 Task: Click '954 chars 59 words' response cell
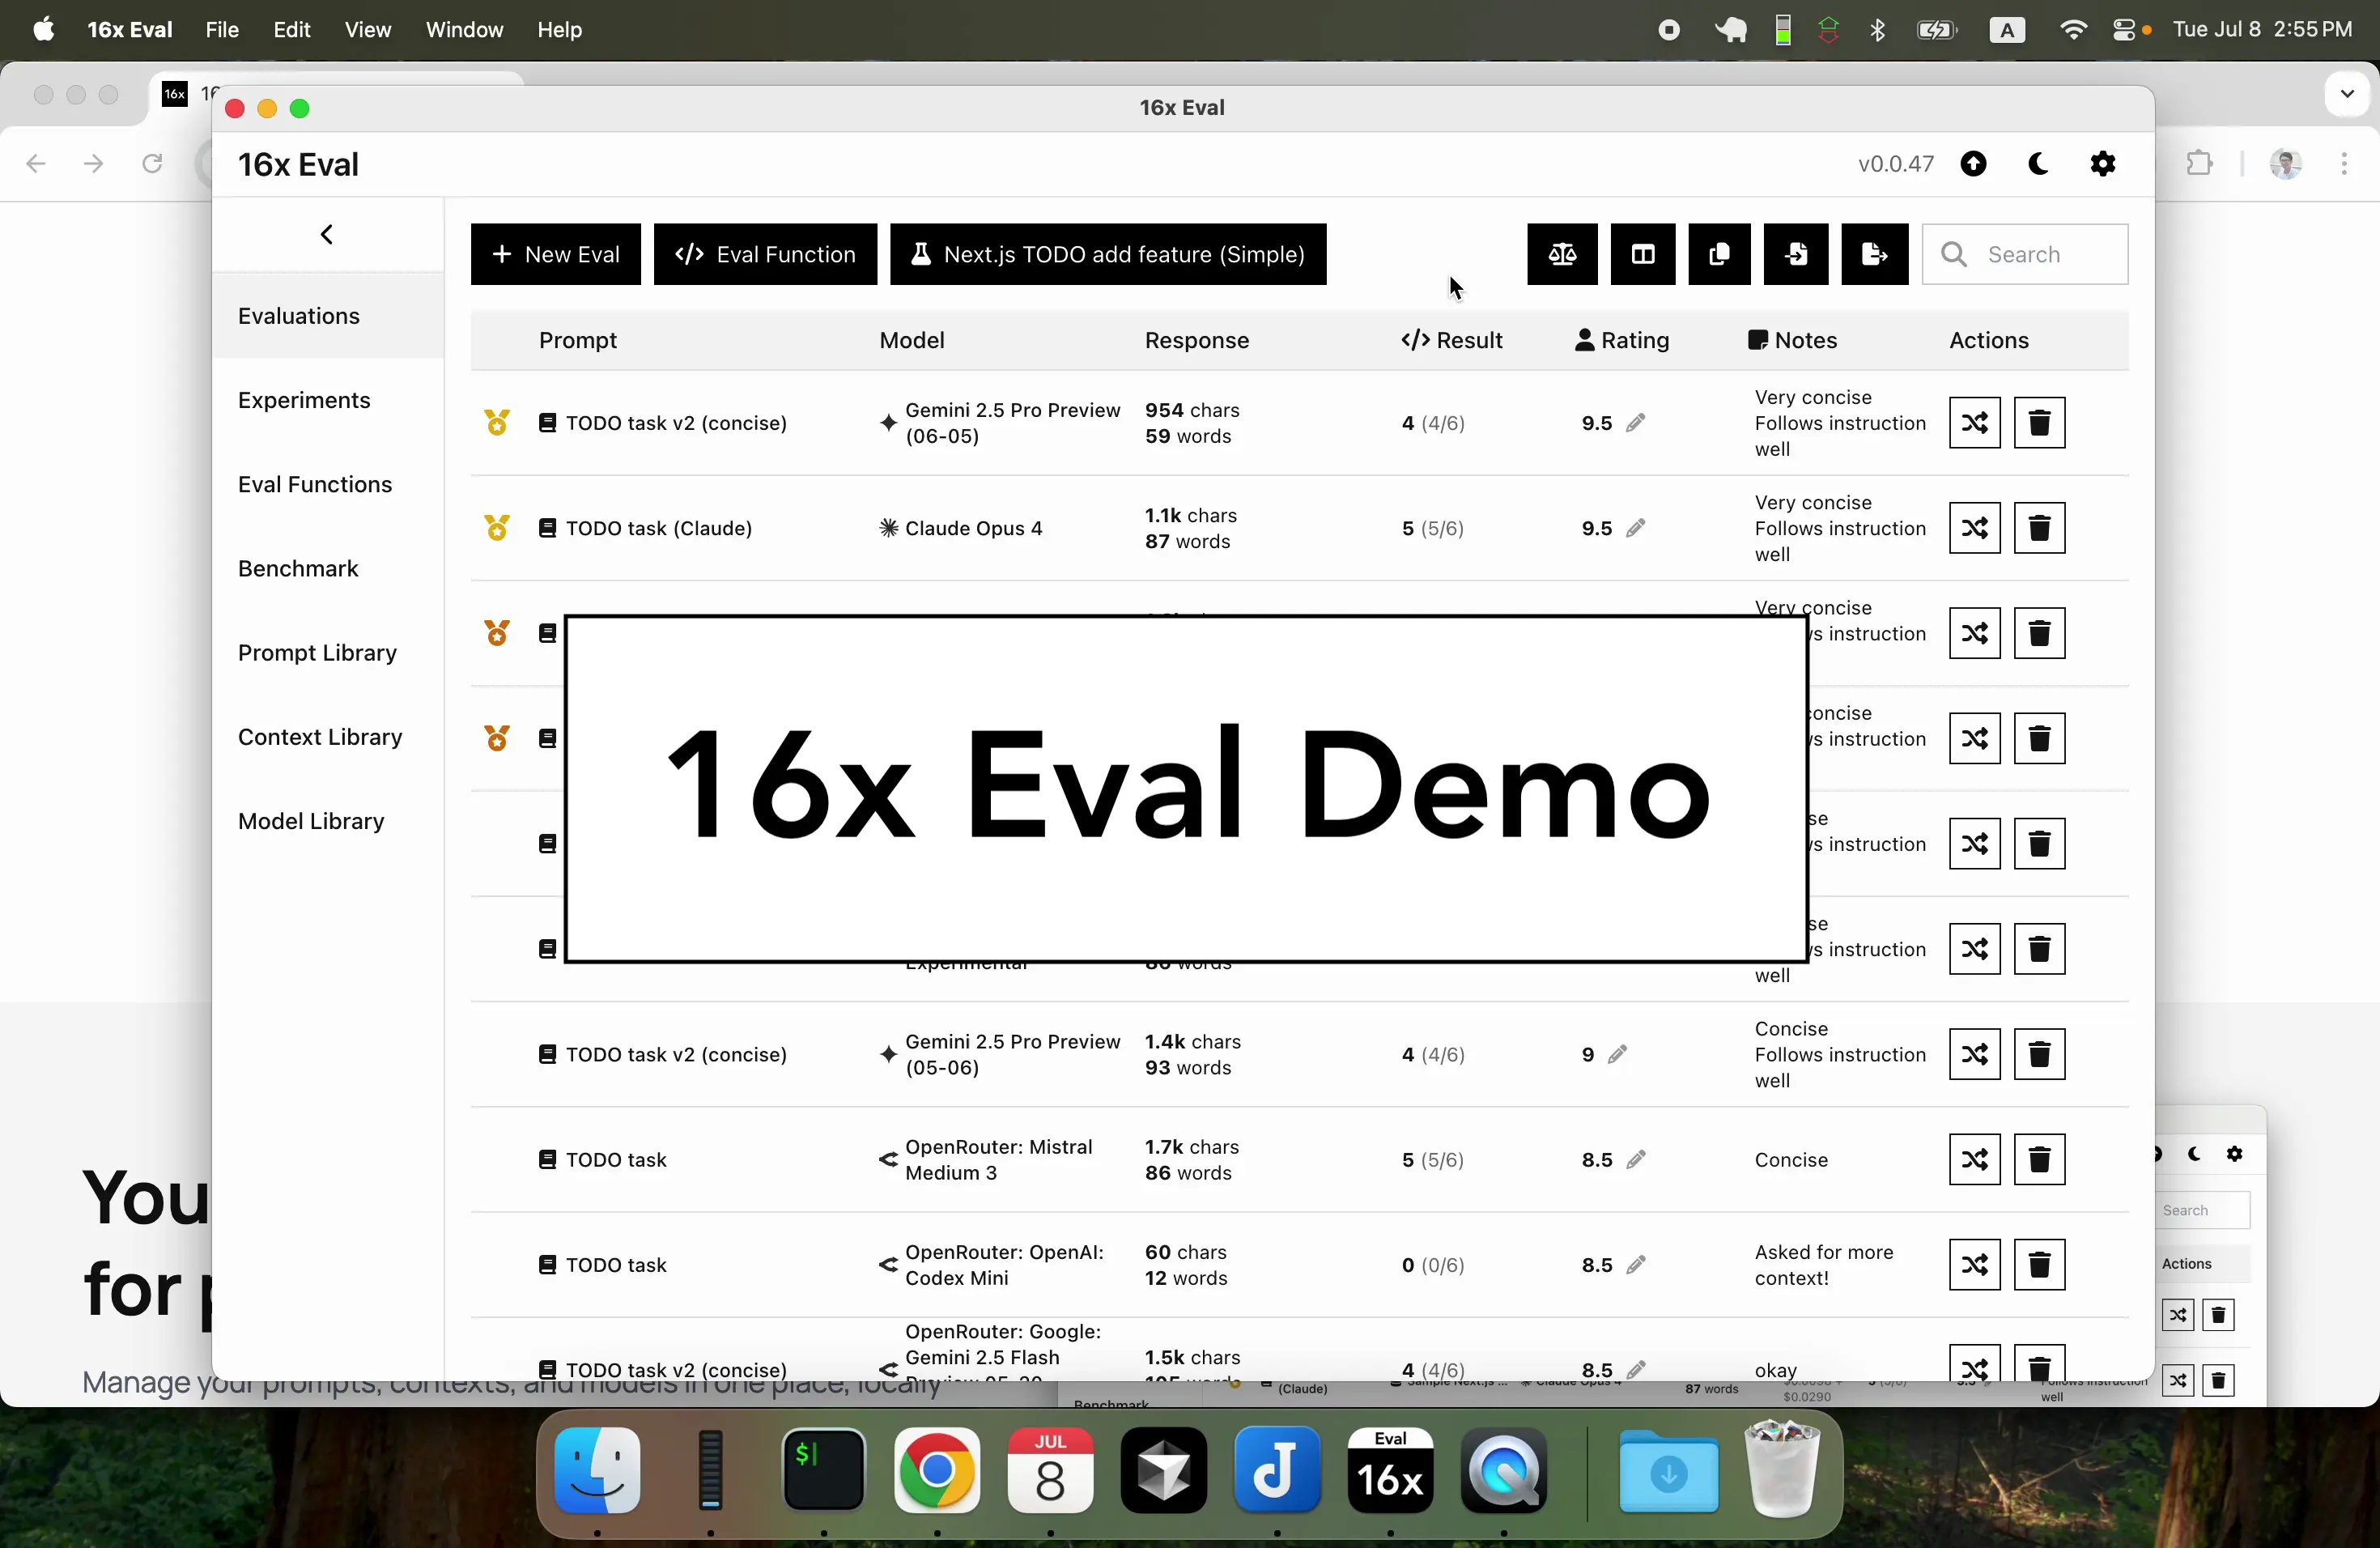(x=1192, y=423)
